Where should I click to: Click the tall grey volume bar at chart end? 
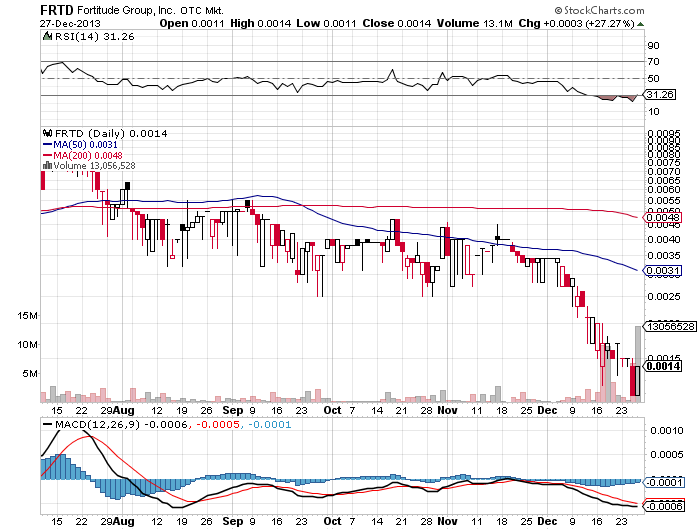coord(638,364)
